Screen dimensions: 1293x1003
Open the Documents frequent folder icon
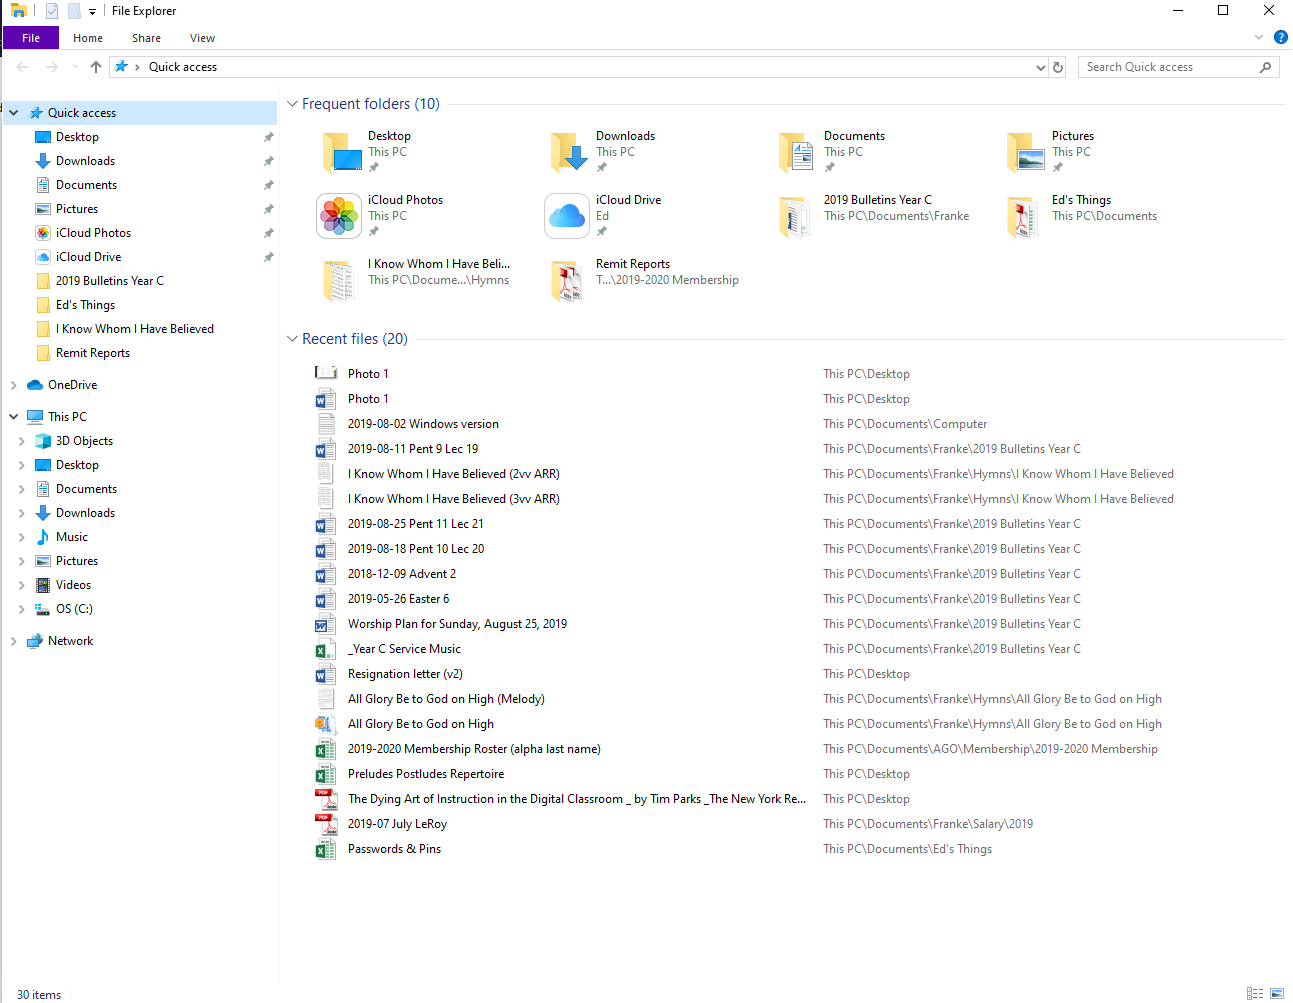point(798,153)
